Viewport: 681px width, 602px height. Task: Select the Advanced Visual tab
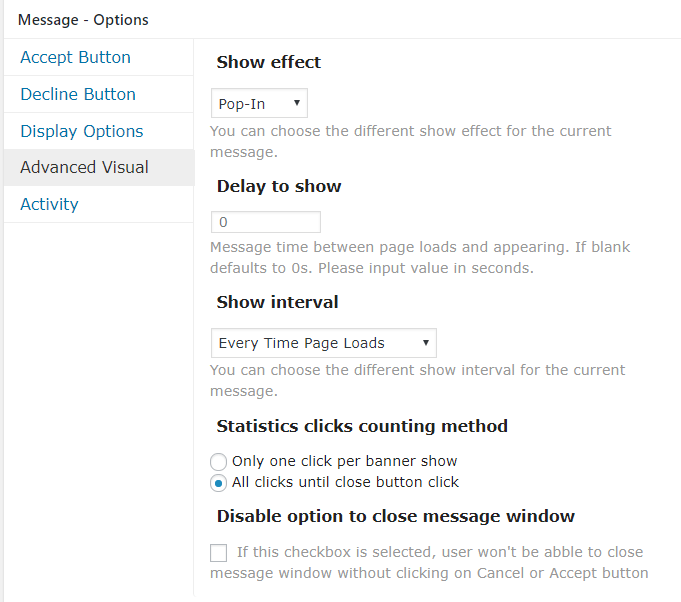tap(84, 167)
